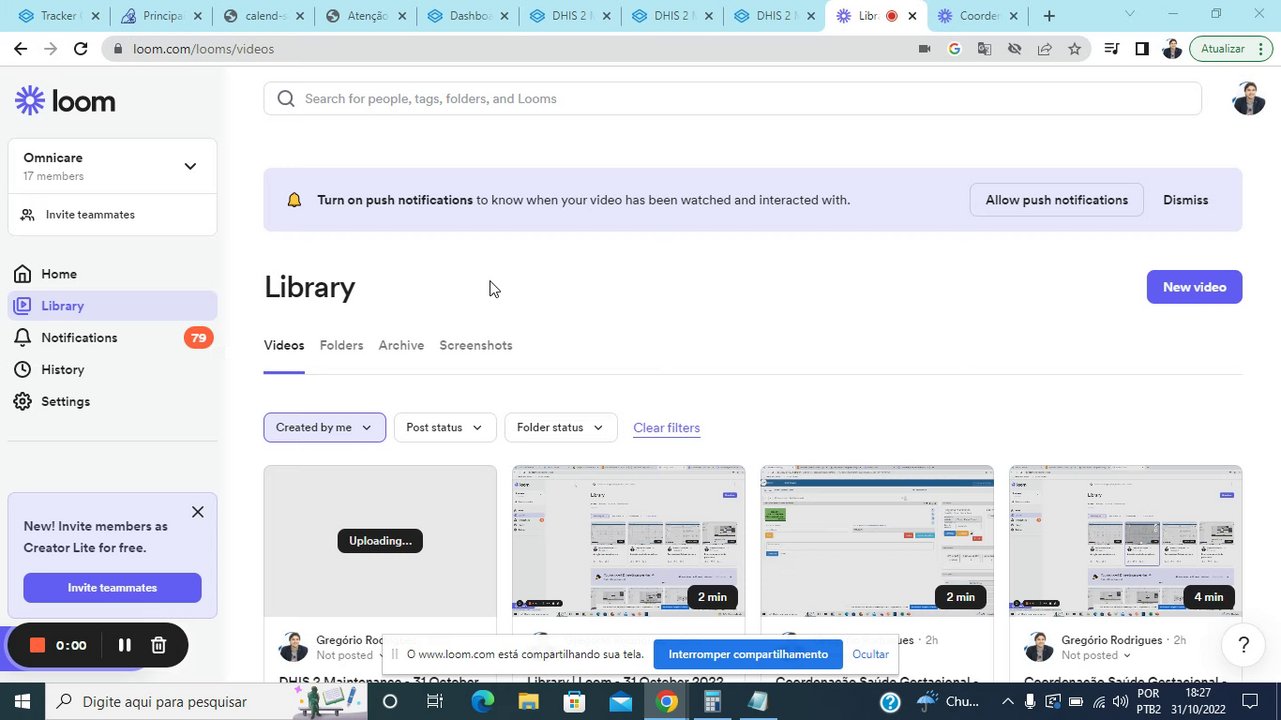Go to History clock icon
1281x720 pixels.
[23, 370]
